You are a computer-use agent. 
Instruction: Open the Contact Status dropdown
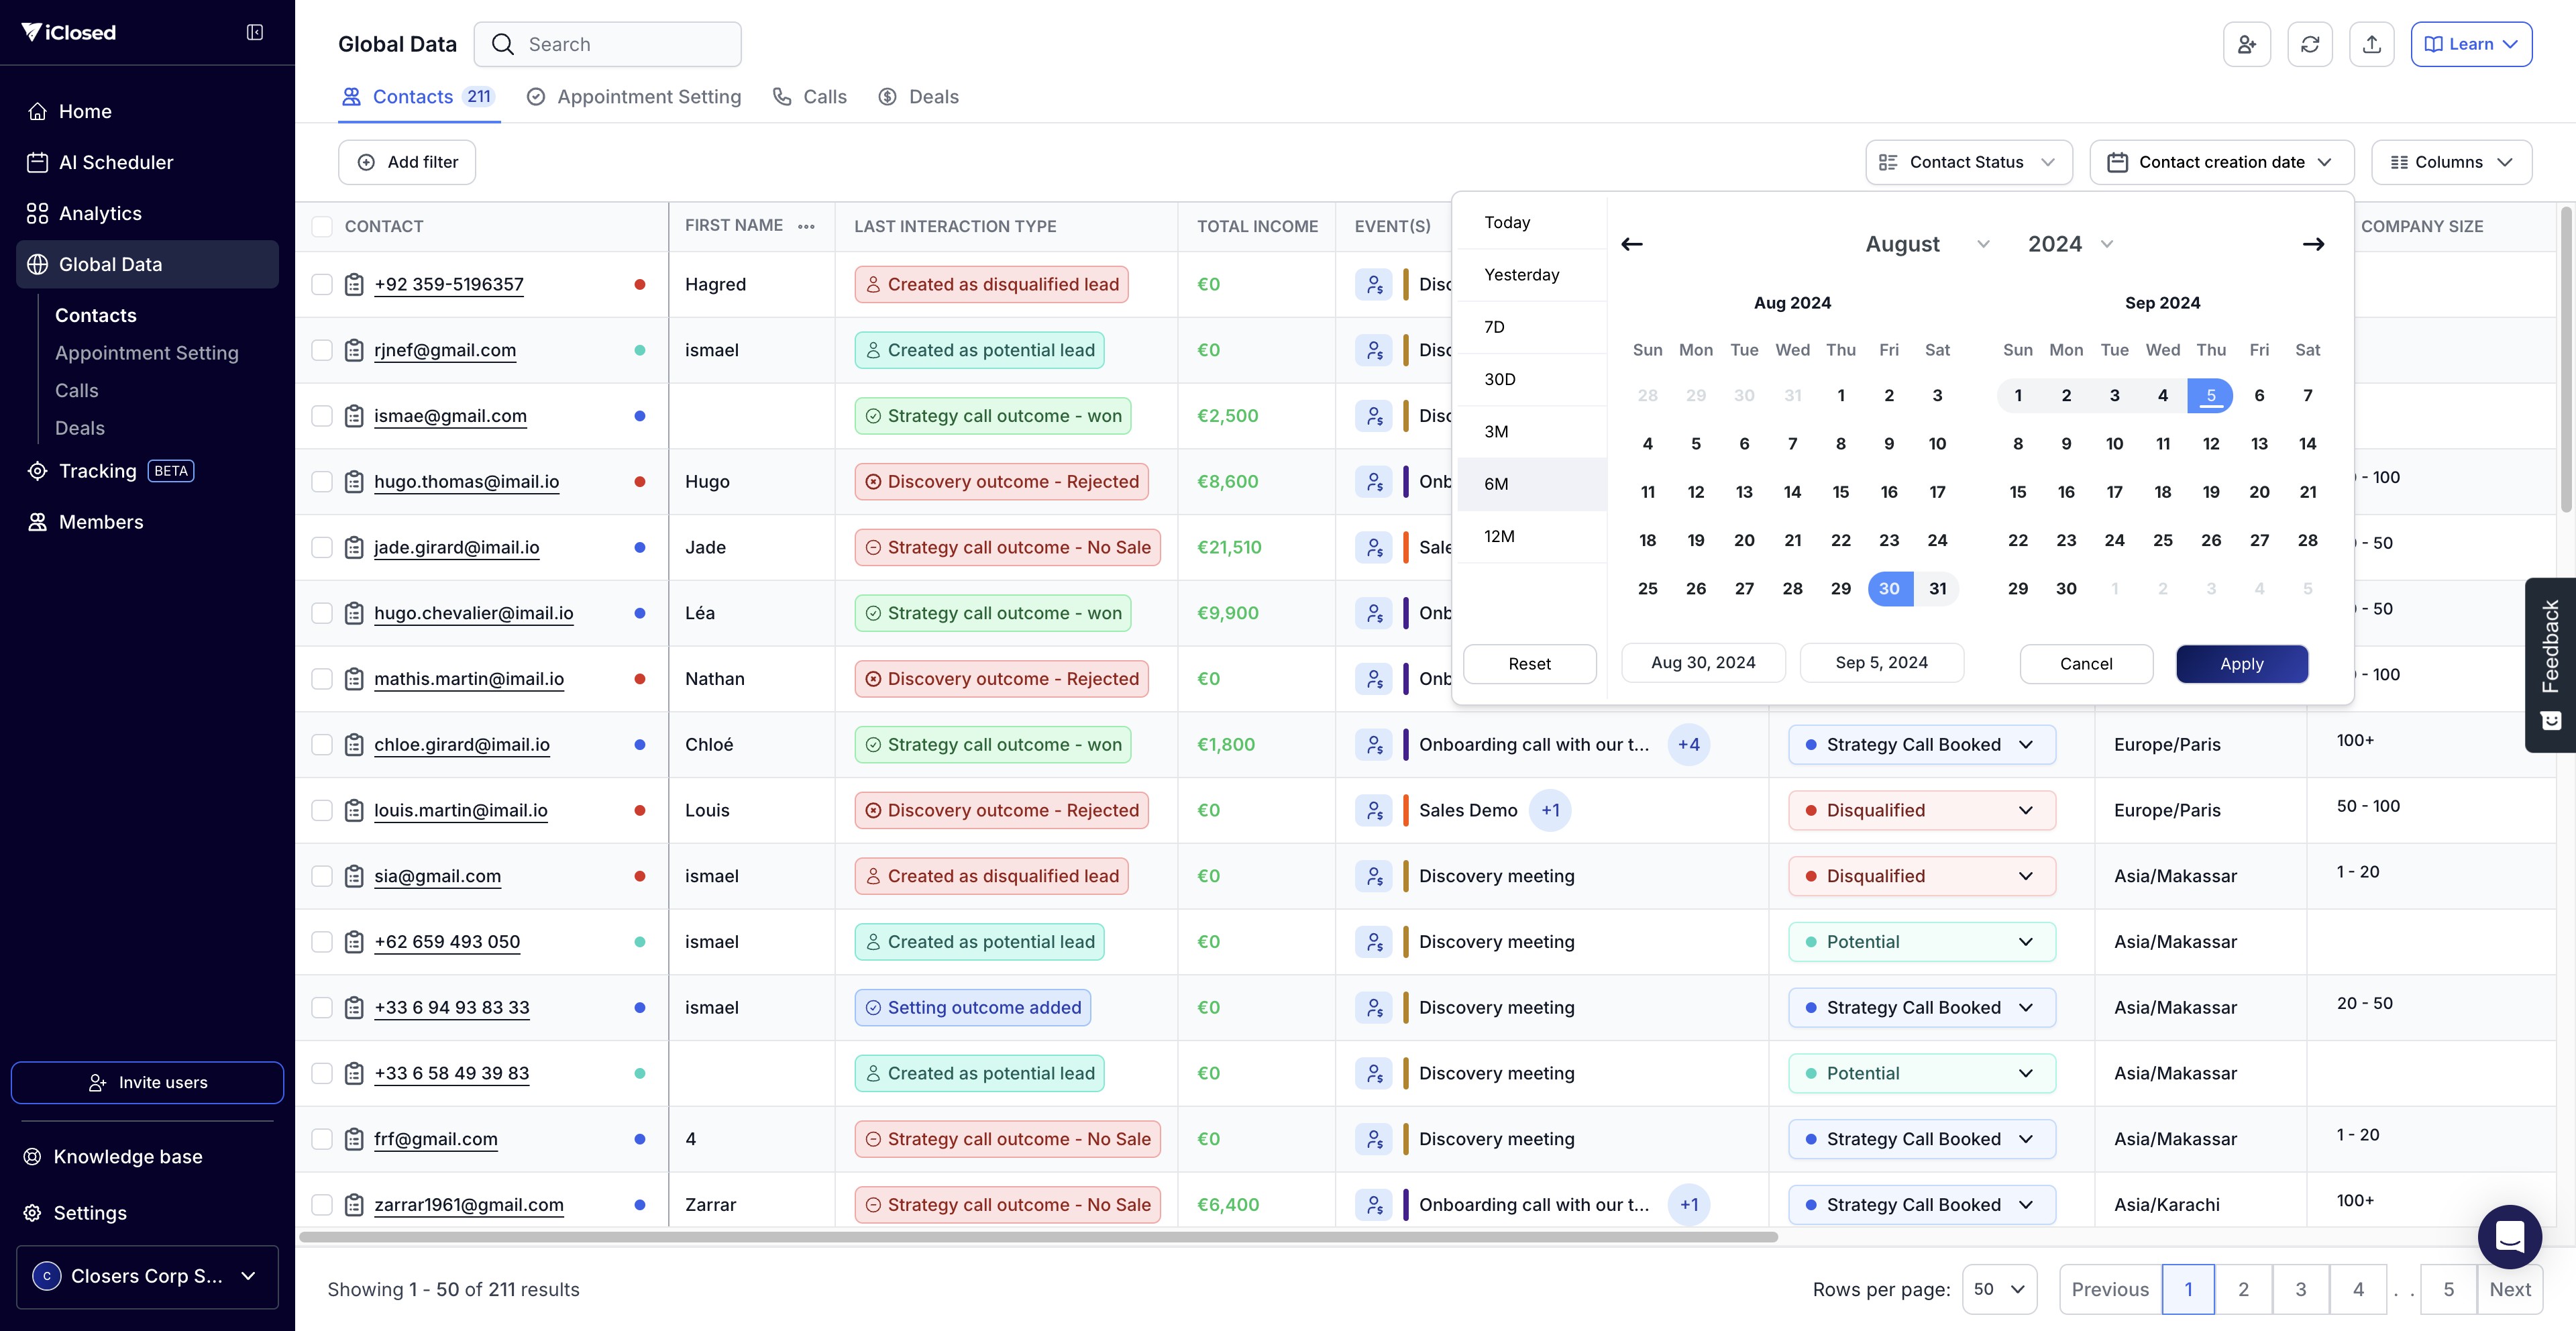point(1968,162)
